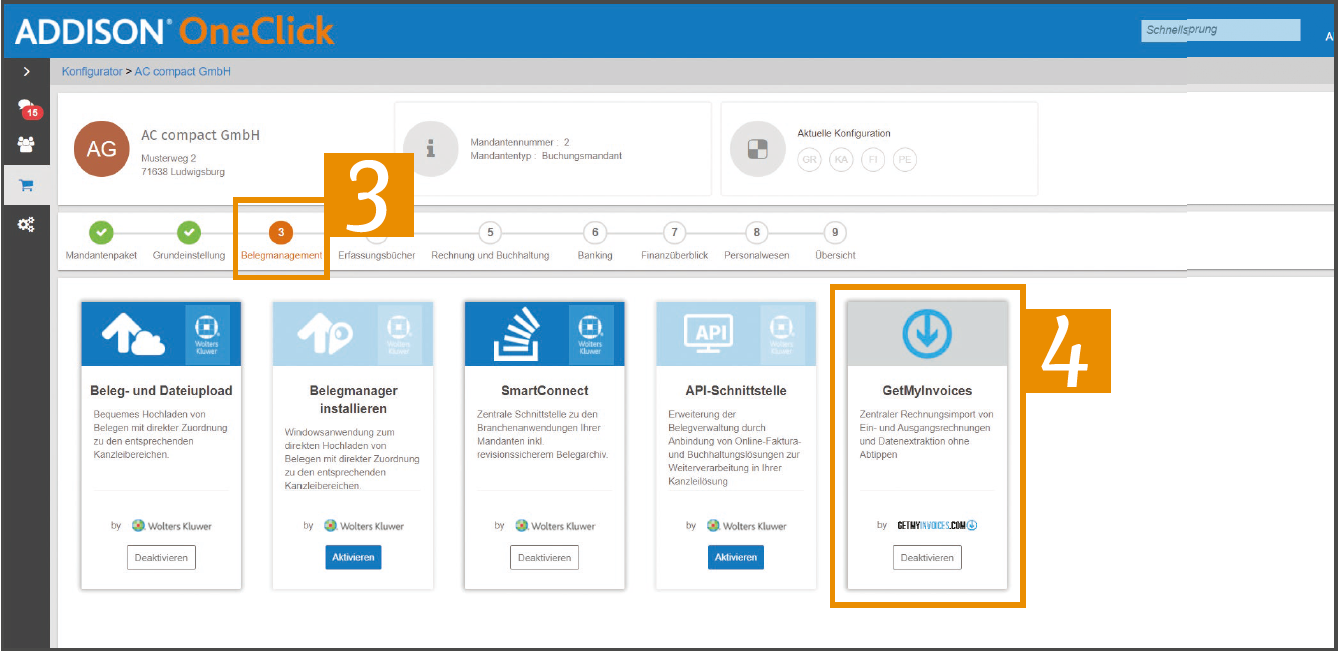This screenshot has width=1338, height=651.
Task: Open the users group icon in sidebar
Action: pos(26,144)
